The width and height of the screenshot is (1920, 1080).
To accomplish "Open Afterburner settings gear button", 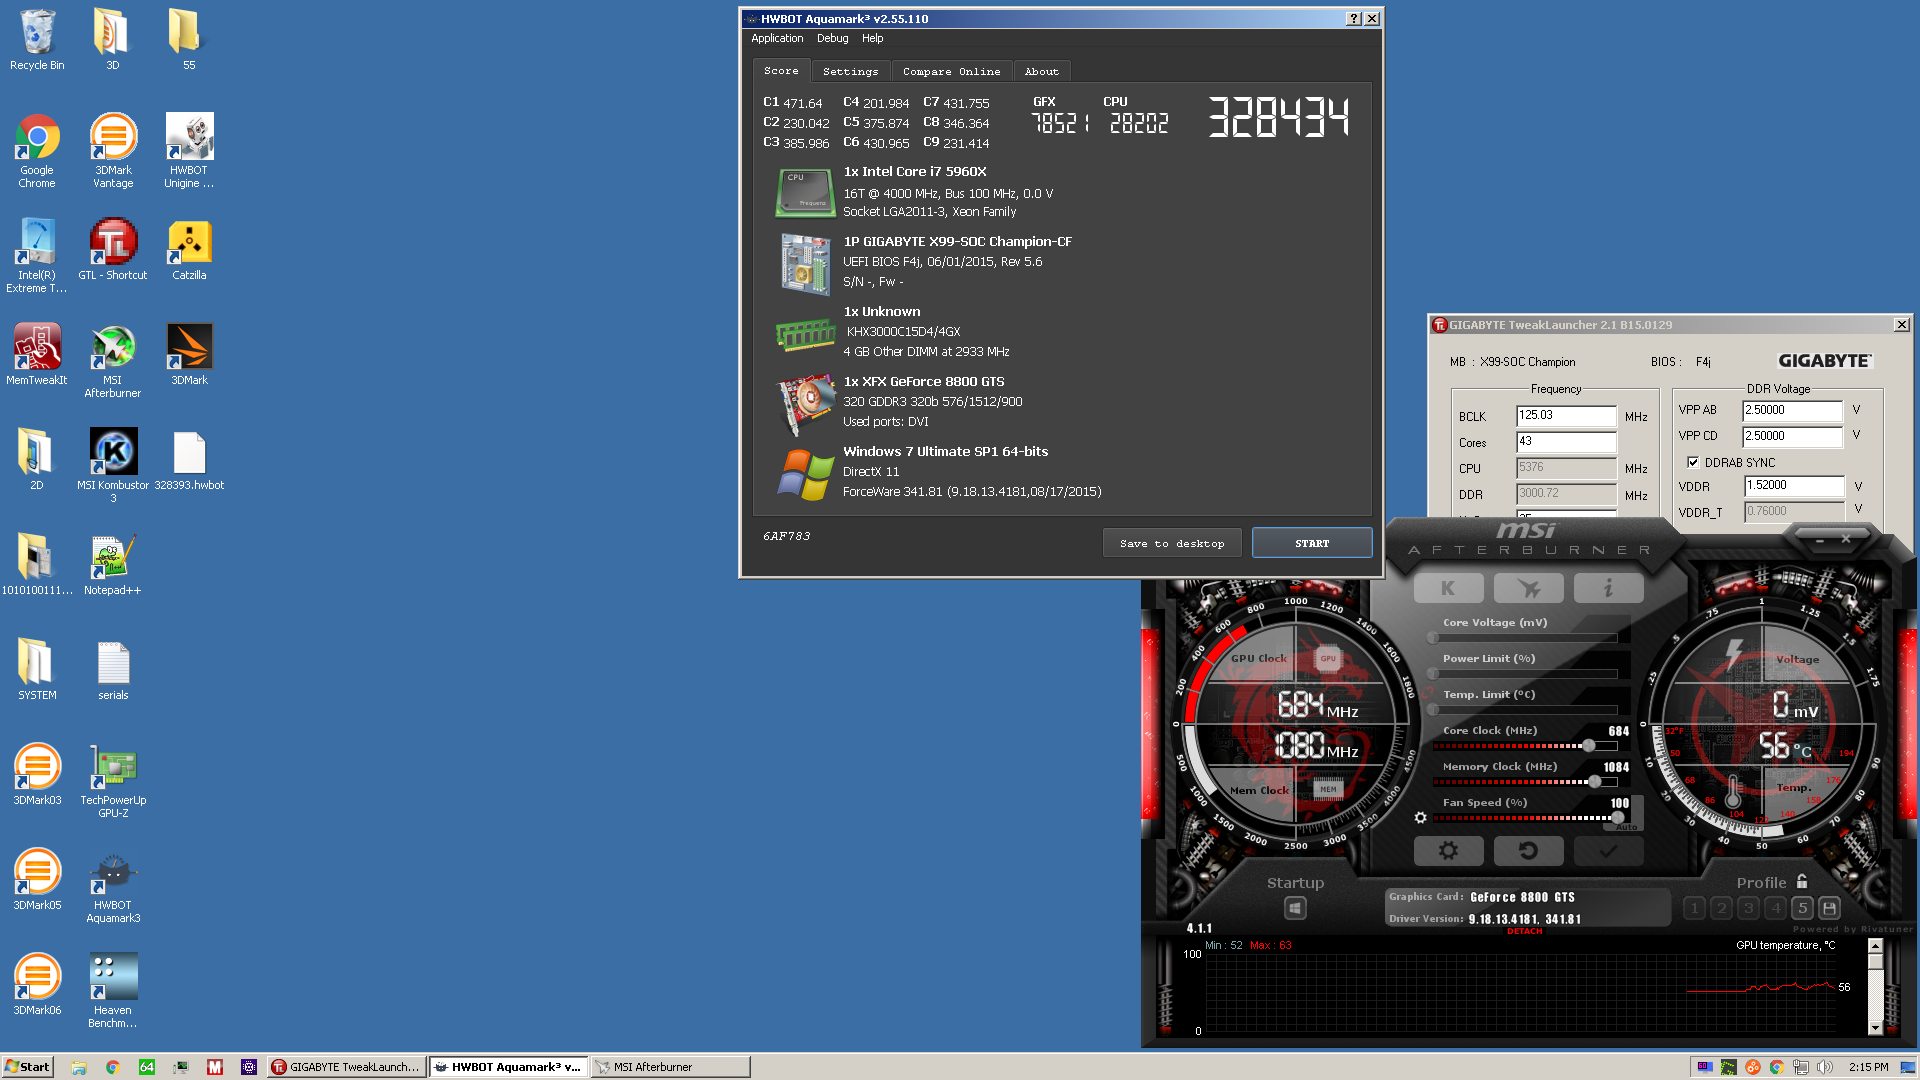I will point(1448,851).
